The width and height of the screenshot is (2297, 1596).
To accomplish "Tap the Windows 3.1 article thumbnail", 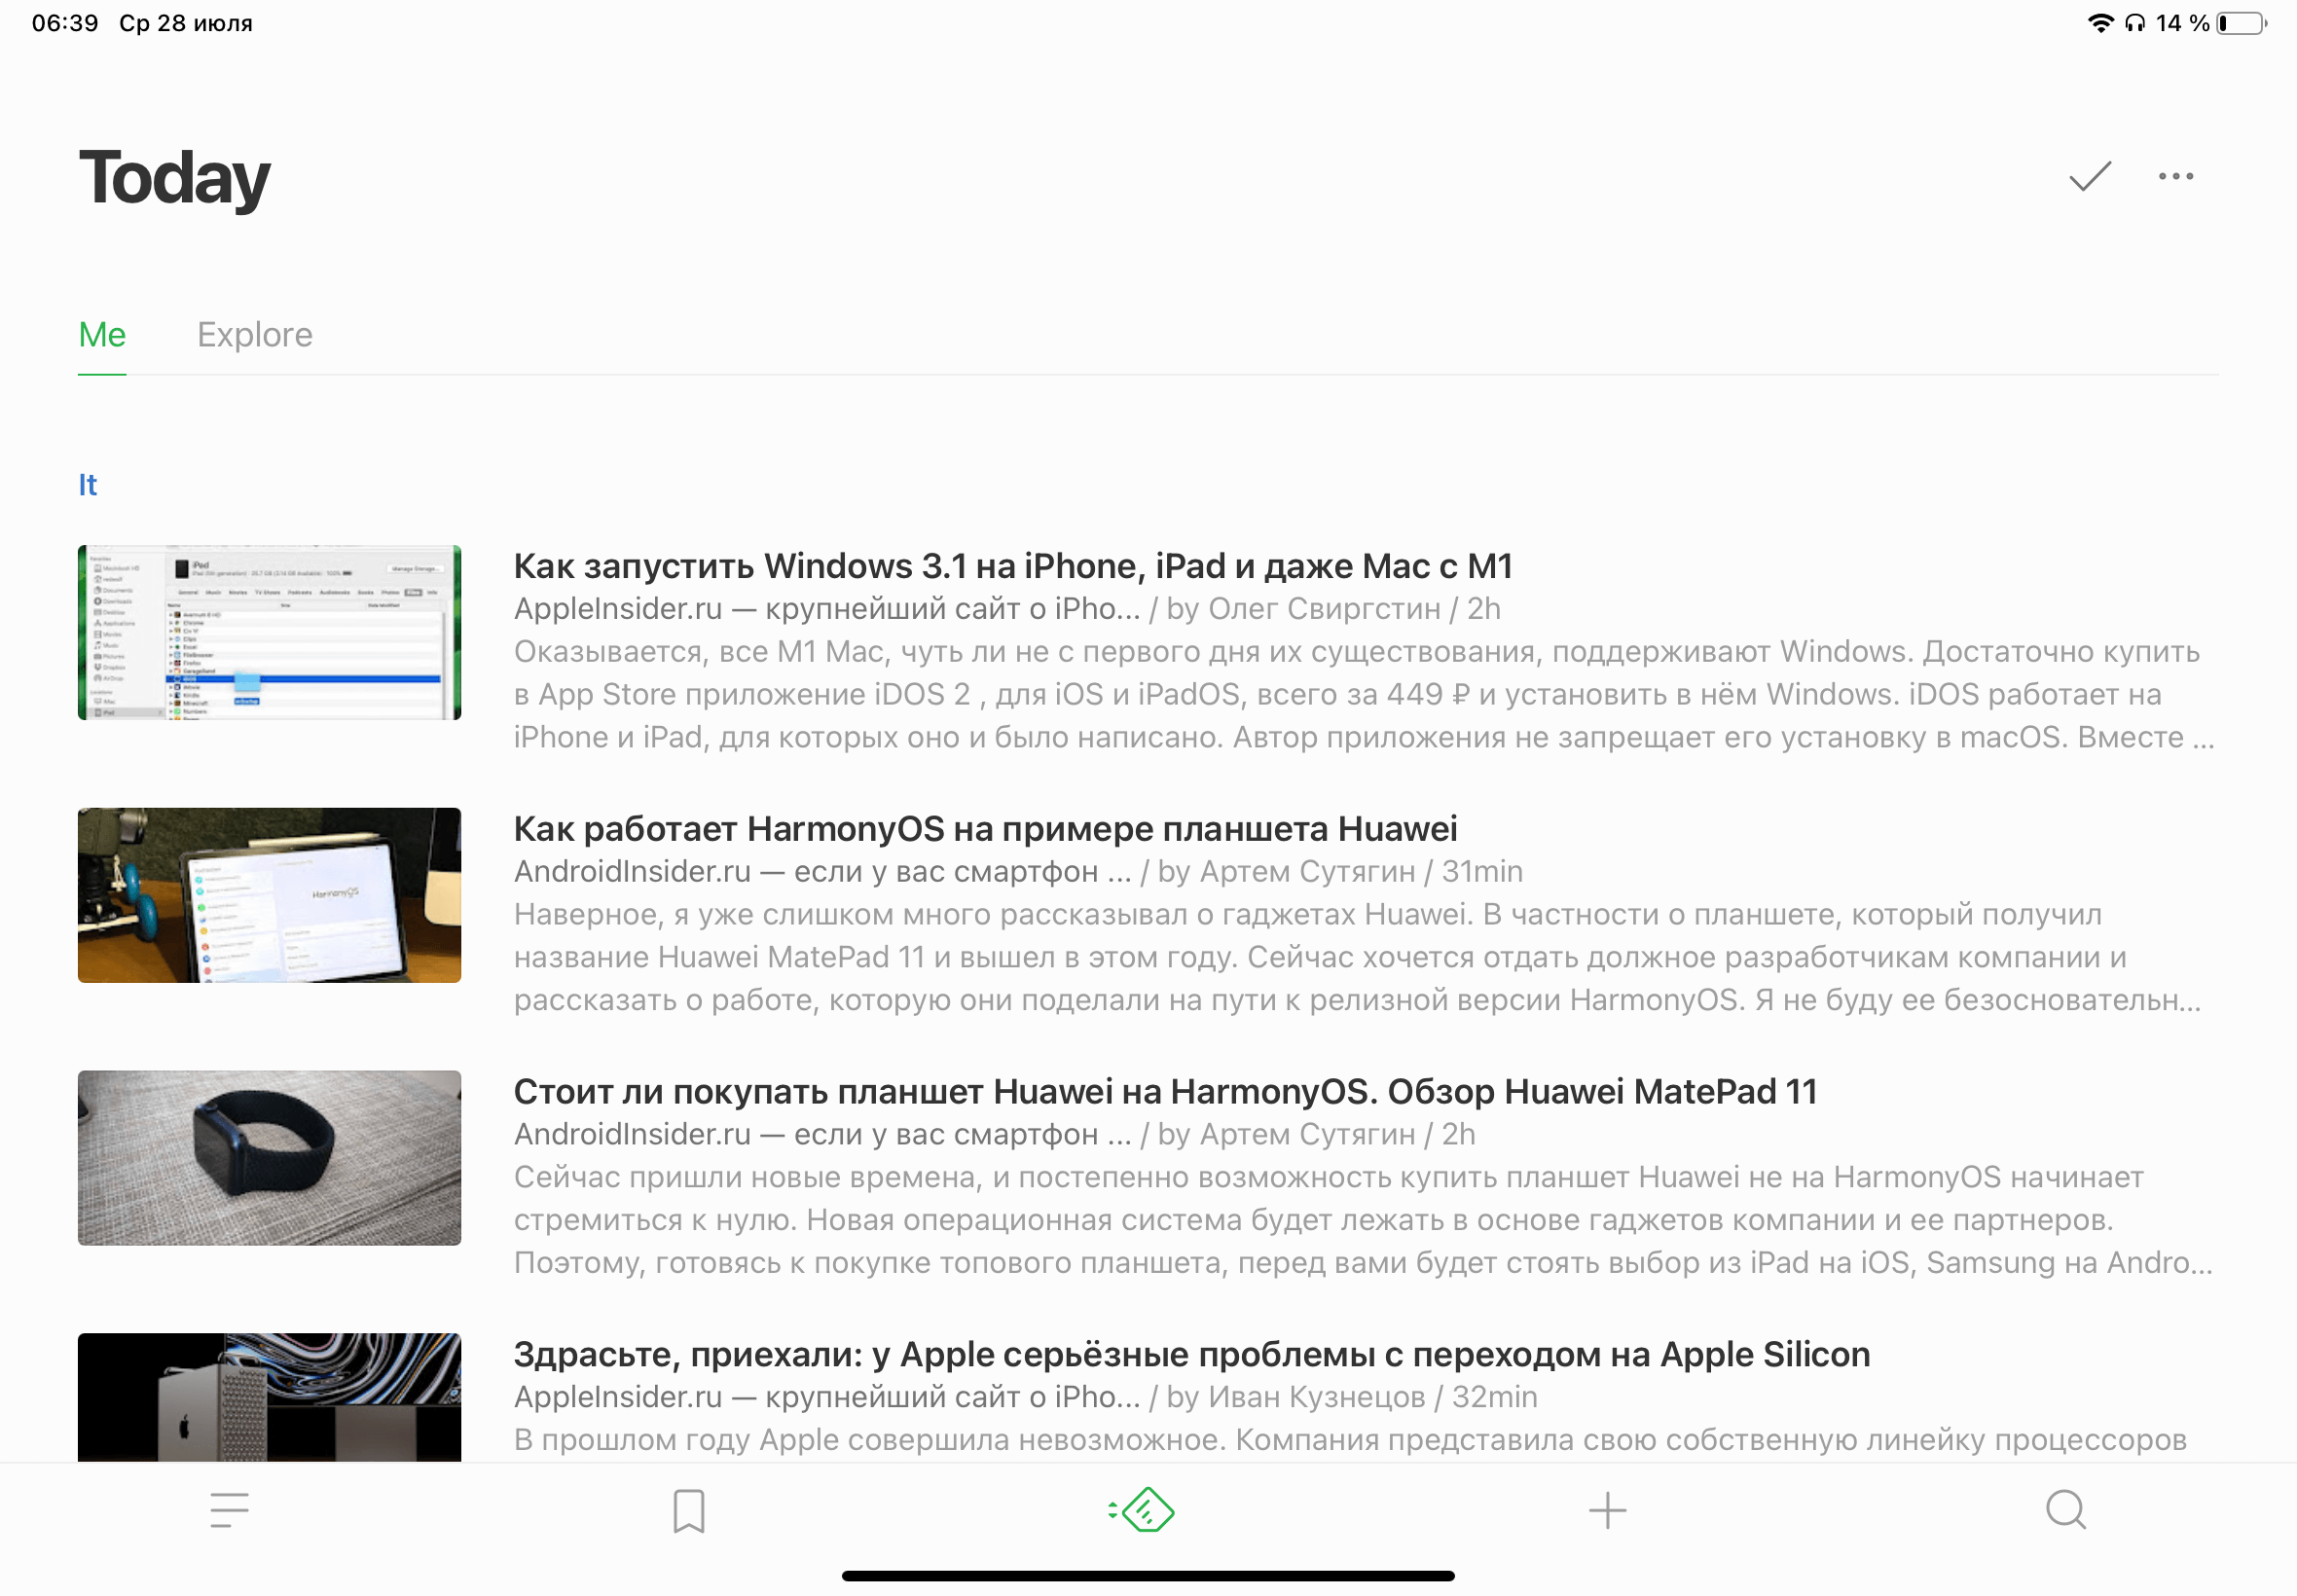I will 269,632.
